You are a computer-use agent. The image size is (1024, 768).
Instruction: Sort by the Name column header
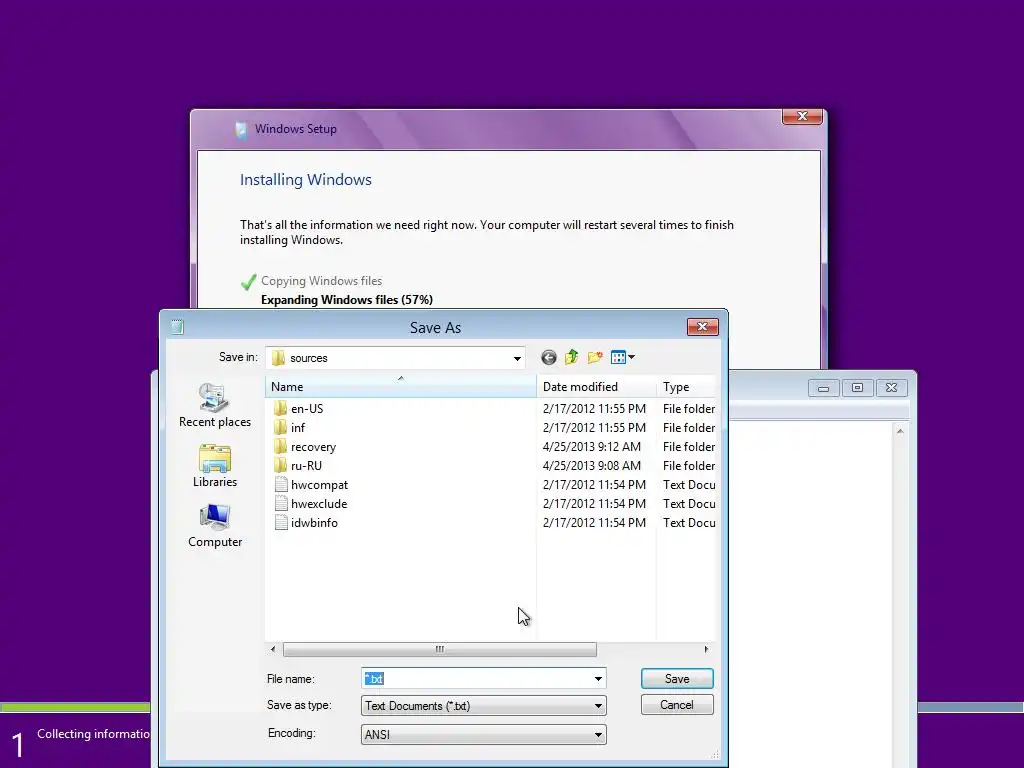[x=400, y=387]
